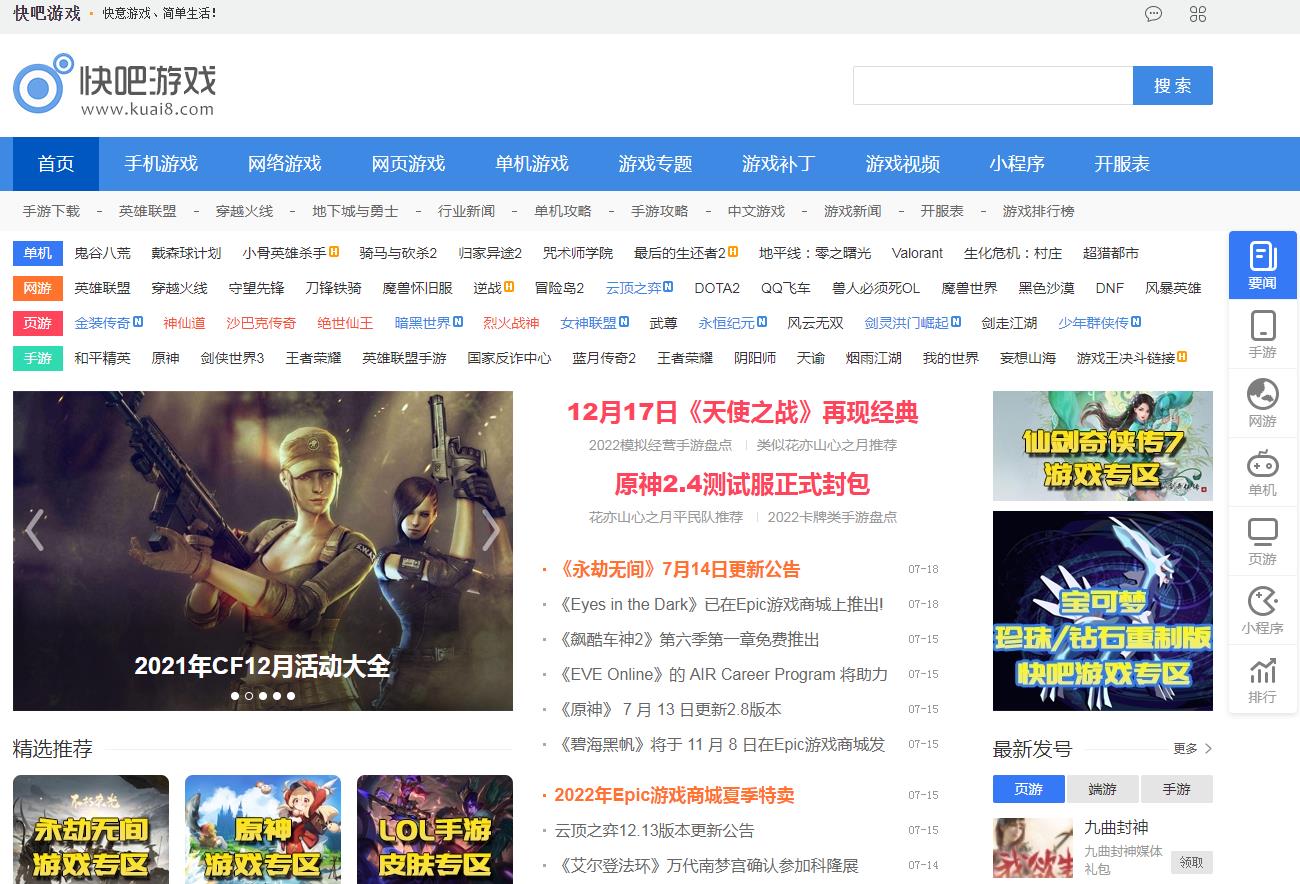Viewport: 1300px width, 884px height.
Task: Open 《永劫无间》7月14日更新公告 article
Action: click(680, 569)
